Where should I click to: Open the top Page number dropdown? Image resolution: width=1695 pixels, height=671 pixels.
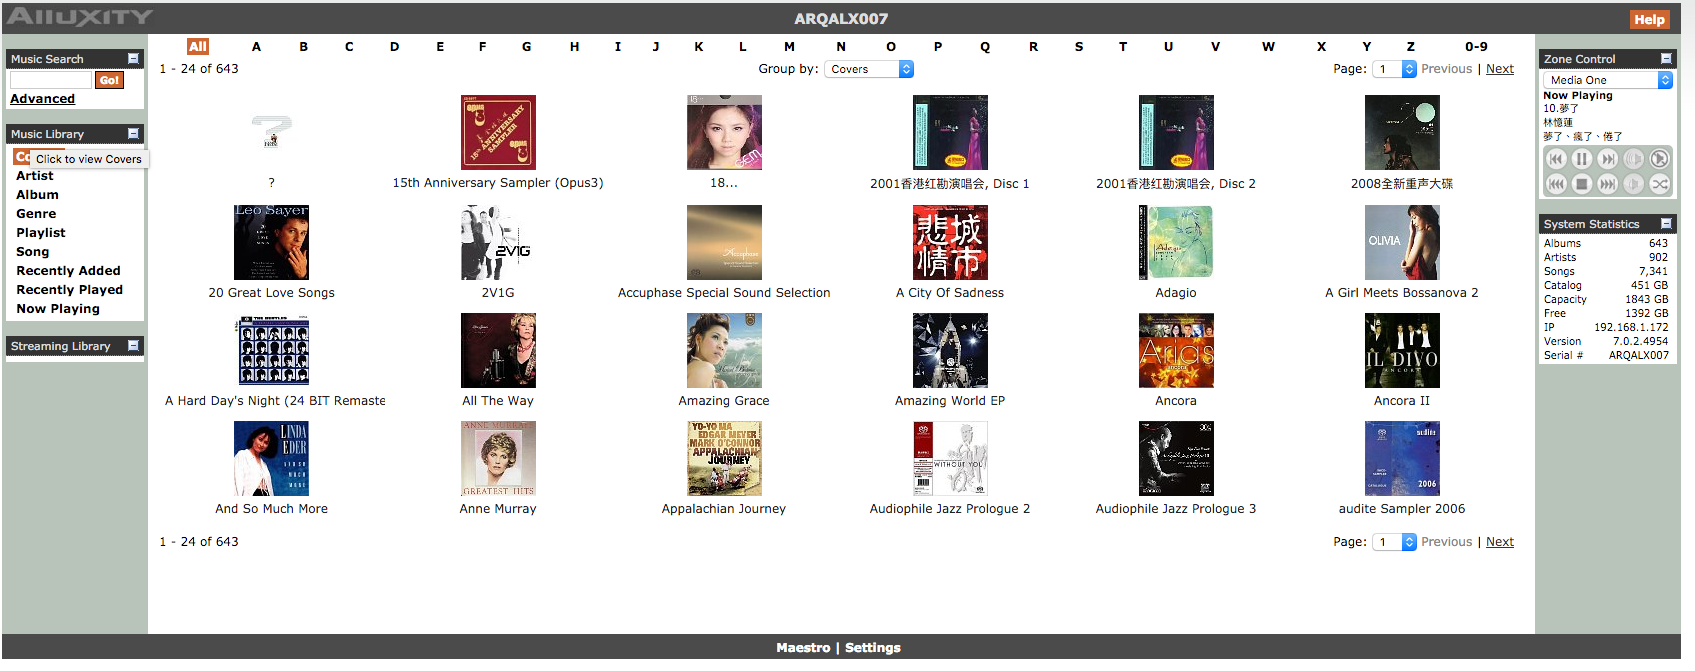tap(1394, 69)
